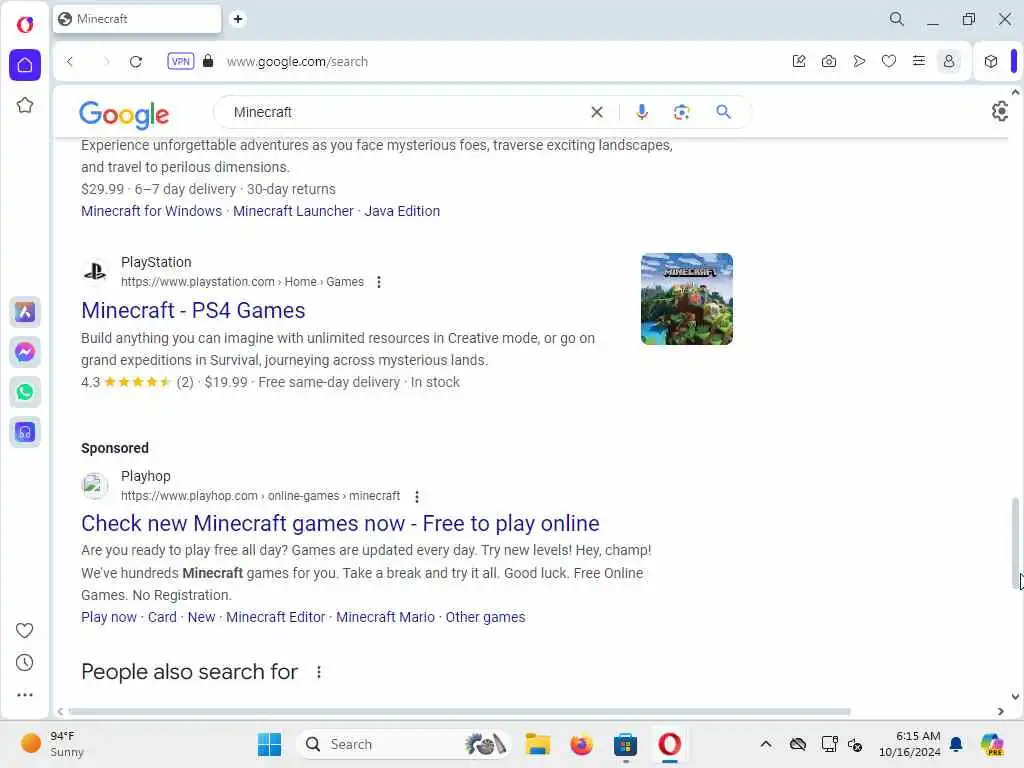Open the weather widget 94°F Sunny
The width and height of the screenshot is (1024, 768).
click(x=52, y=744)
